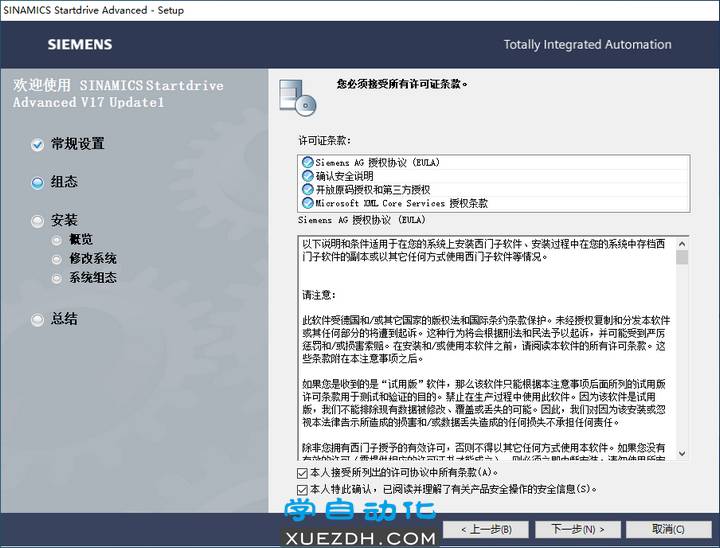Proceed with the 下一步(N) button
Screen dimensions: 720x548
(578, 530)
